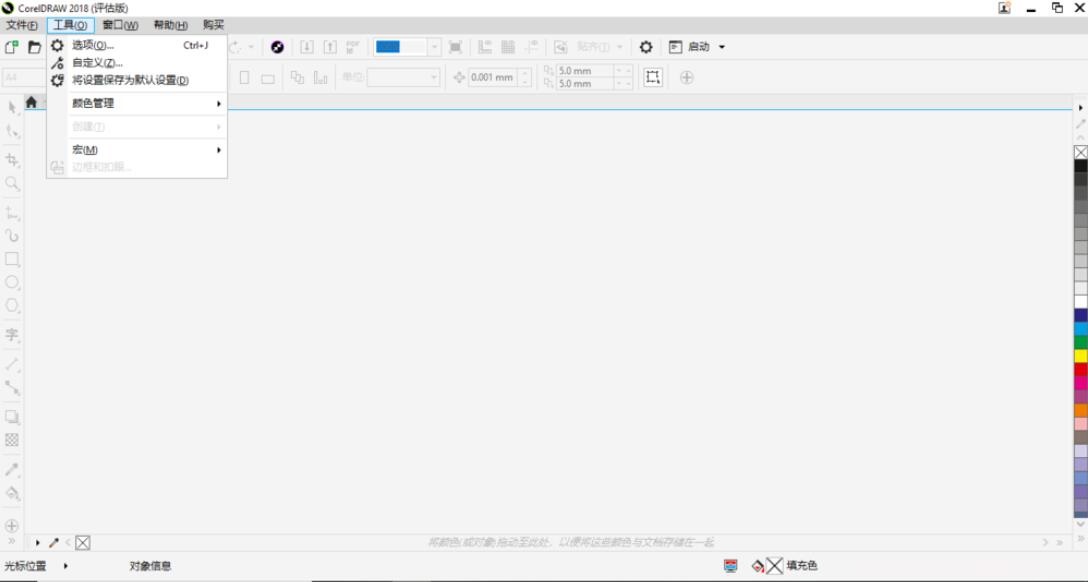Open the 窗口(W) menu
Viewport: 1088px width, 582px height.
click(x=120, y=26)
